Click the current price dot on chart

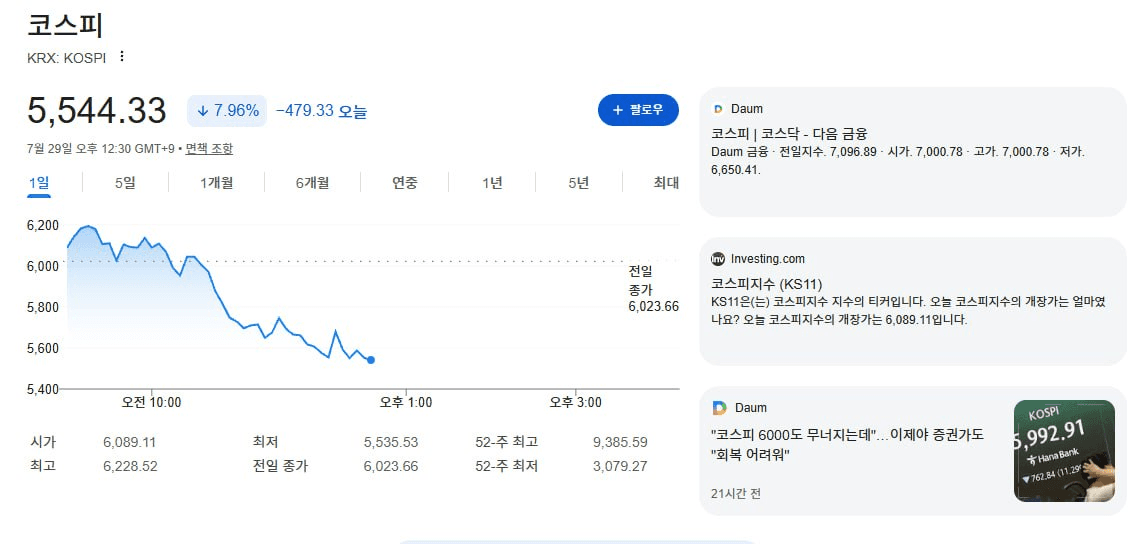(x=371, y=359)
